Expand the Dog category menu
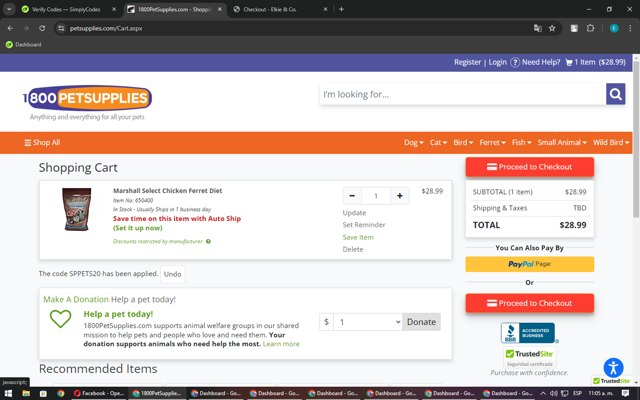 point(413,142)
